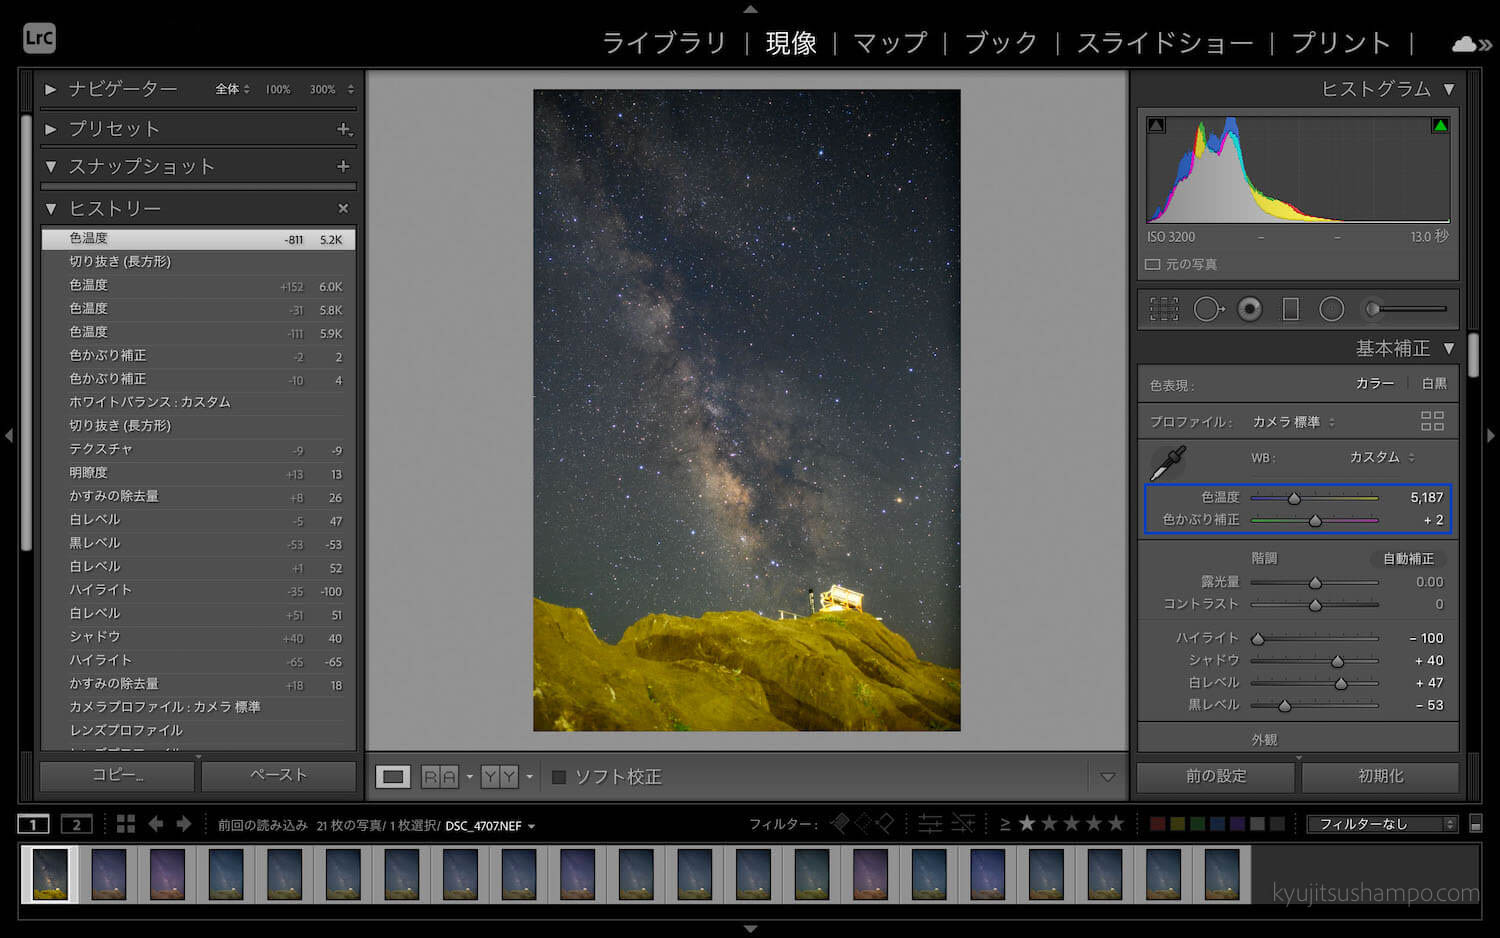Collapse the Histogram panel

(x=1449, y=89)
